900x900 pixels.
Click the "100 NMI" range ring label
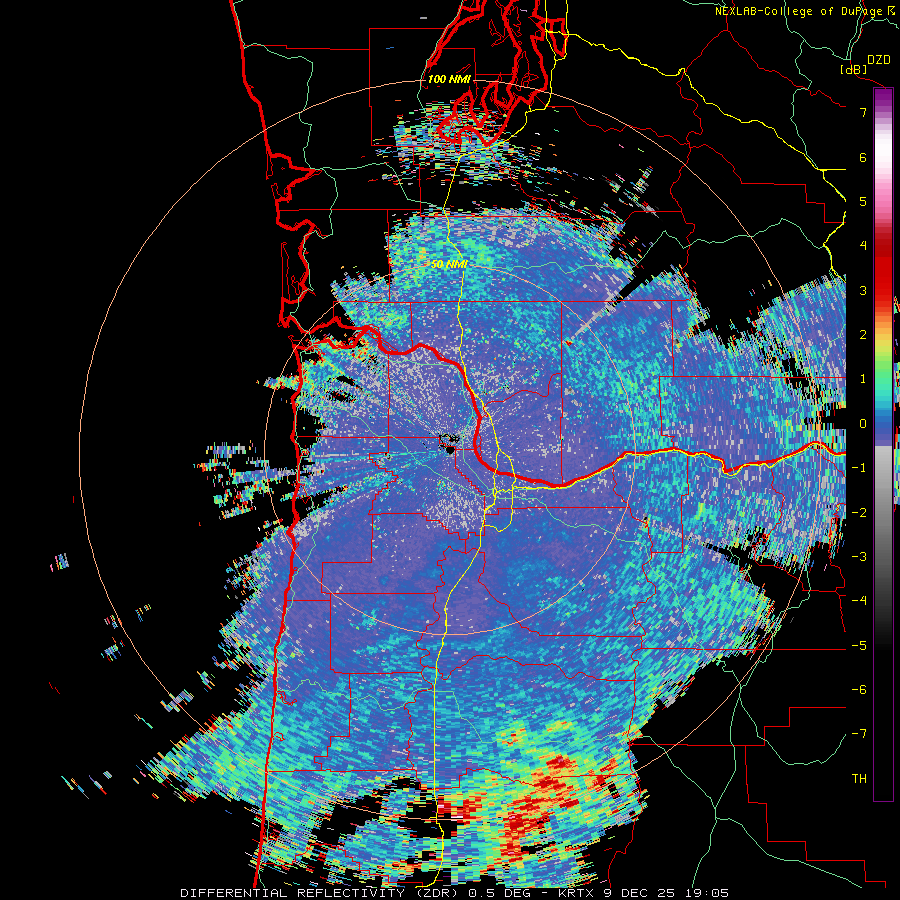click(x=449, y=79)
